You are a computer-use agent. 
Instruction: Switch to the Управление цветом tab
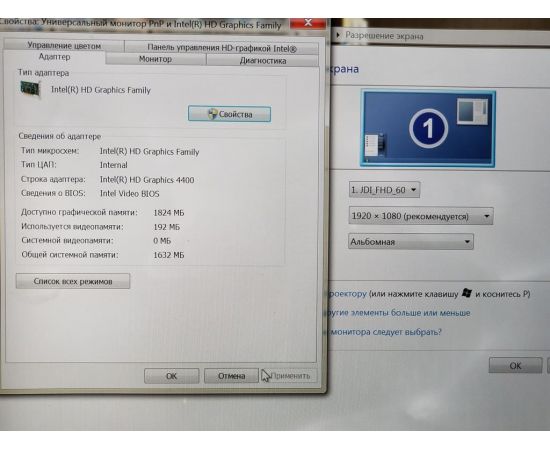[x=64, y=45]
